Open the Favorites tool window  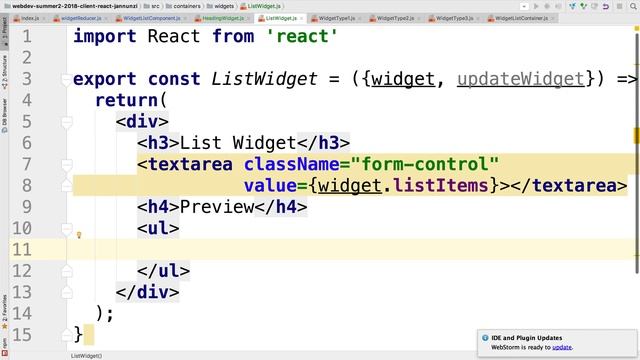click(x=4, y=312)
